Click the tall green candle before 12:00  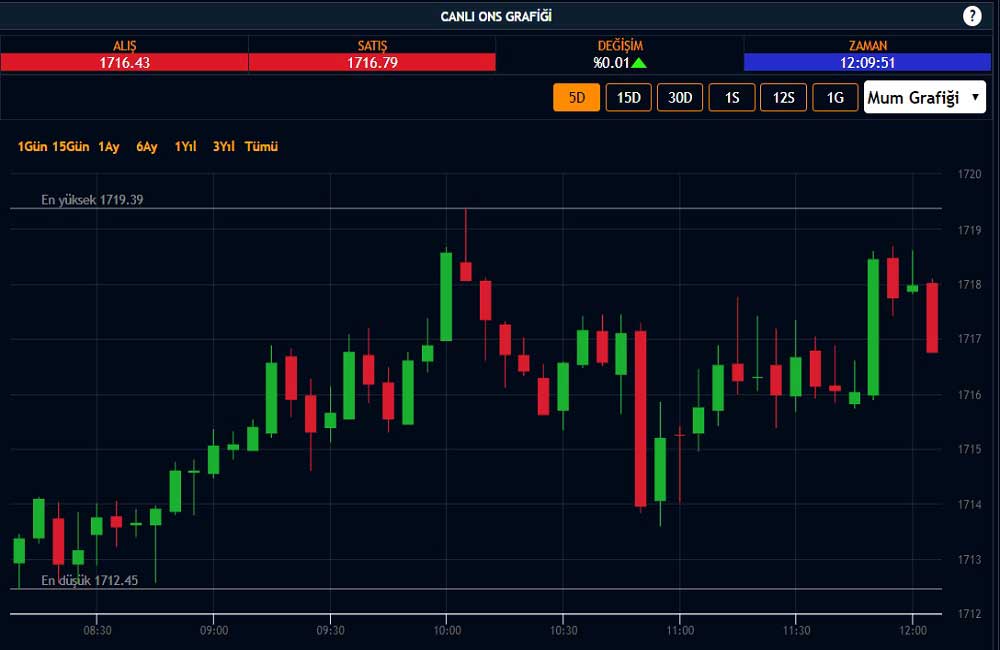click(873, 327)
